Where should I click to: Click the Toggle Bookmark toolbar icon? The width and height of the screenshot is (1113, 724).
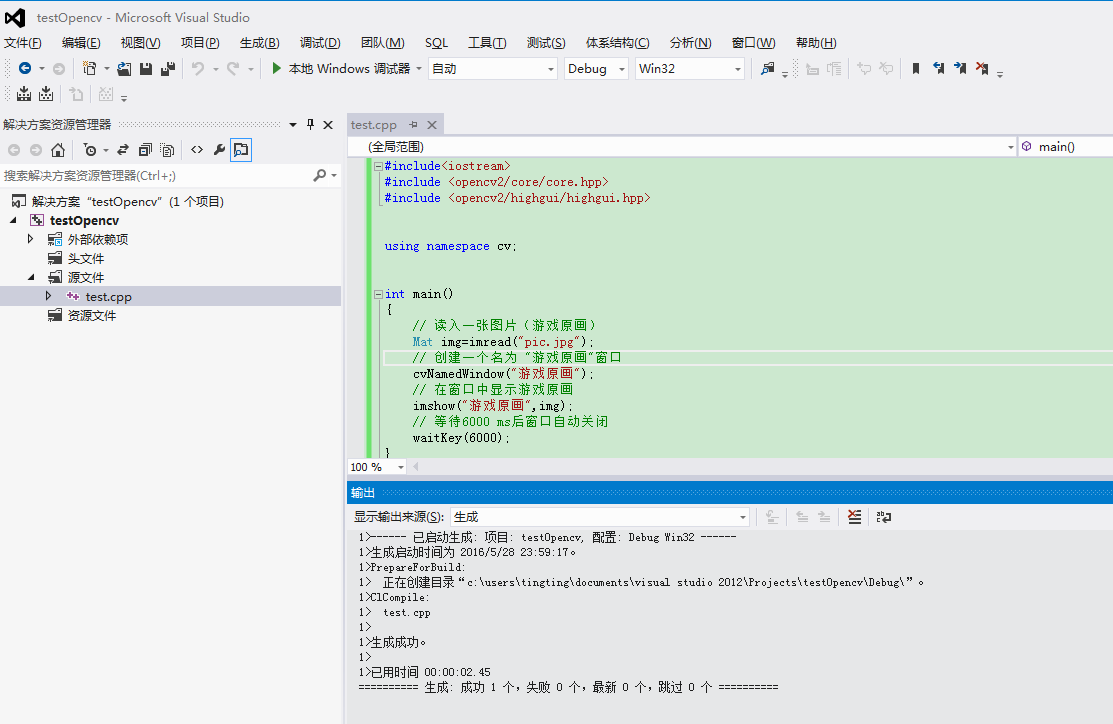(x=915, y=69)
